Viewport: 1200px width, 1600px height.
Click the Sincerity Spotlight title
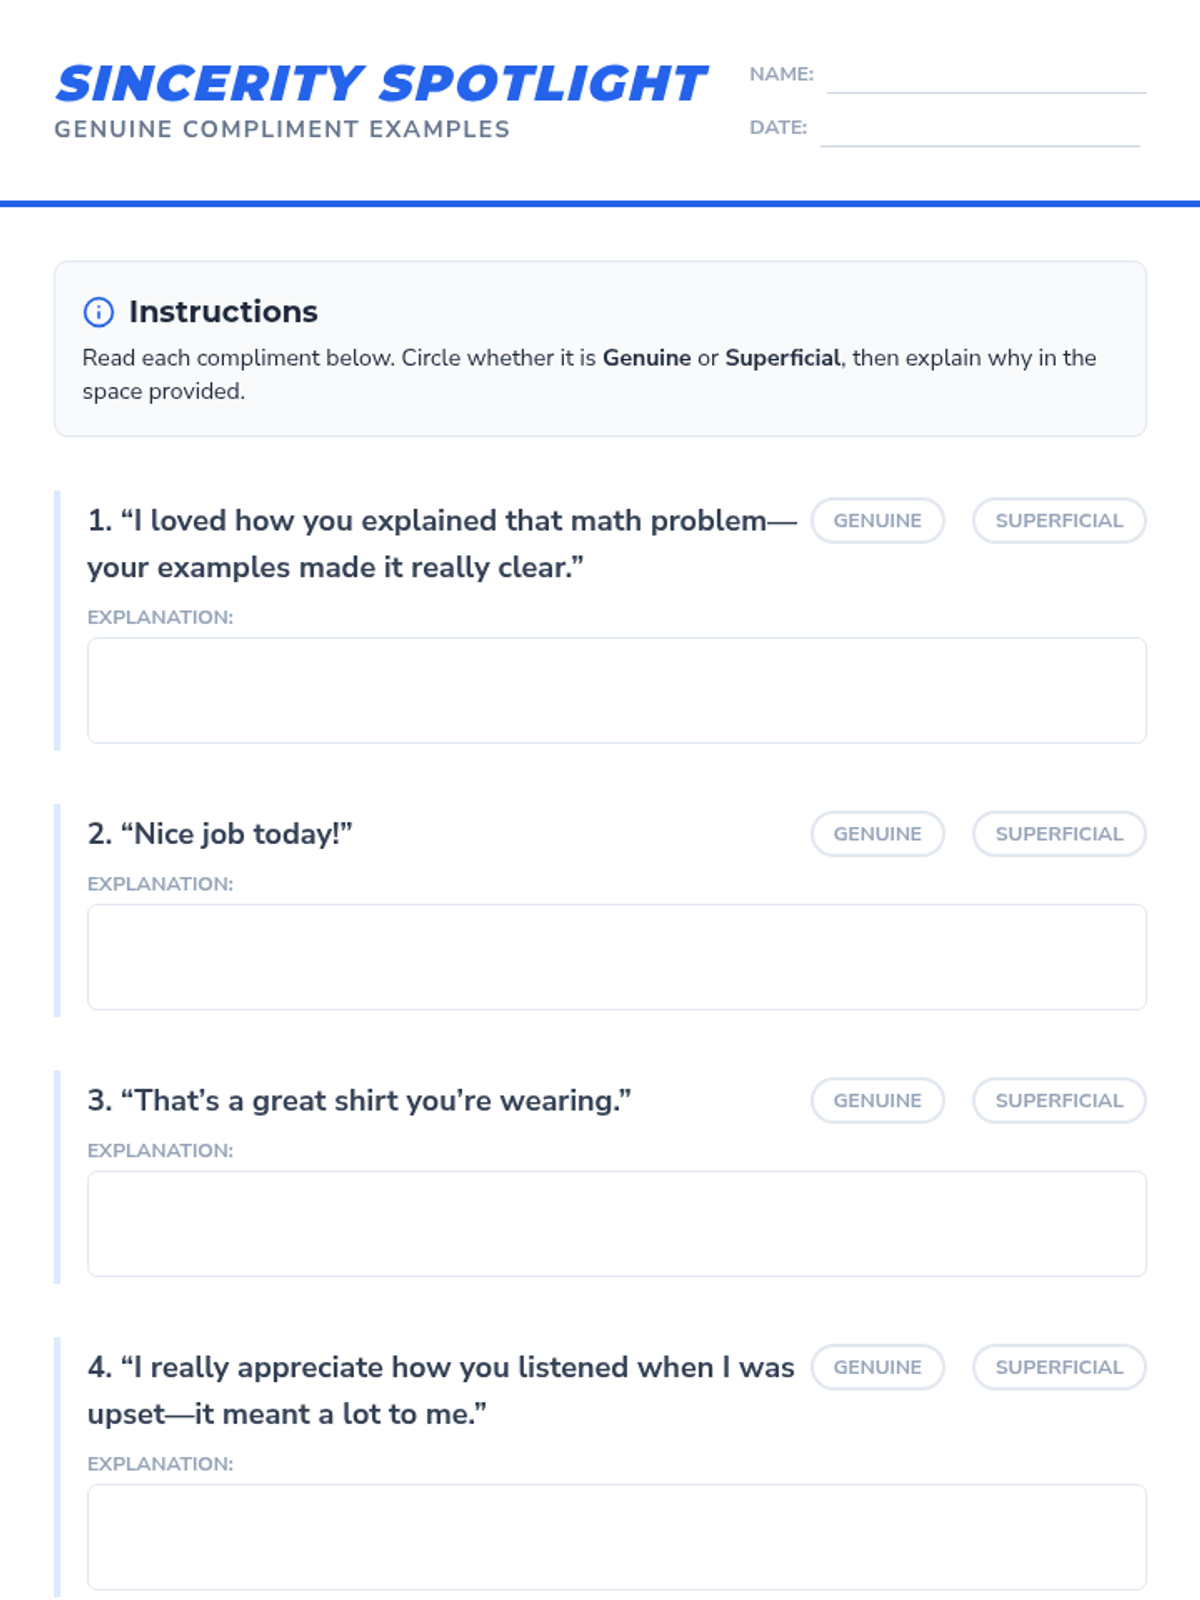pyautogui.click(x=381, y=84)
